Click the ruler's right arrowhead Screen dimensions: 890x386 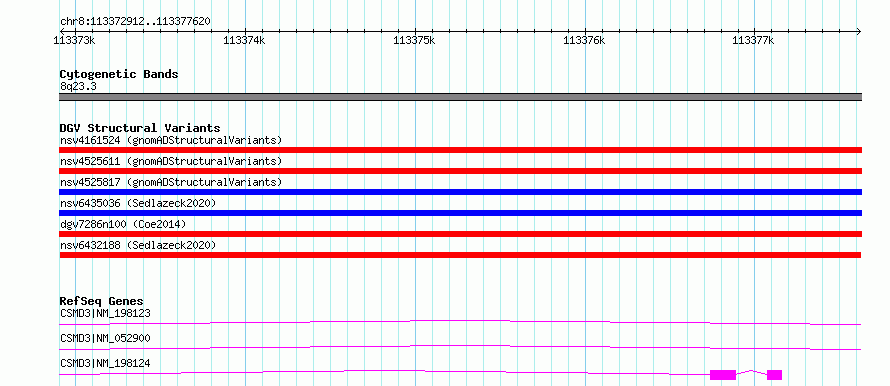coord(858,31)
